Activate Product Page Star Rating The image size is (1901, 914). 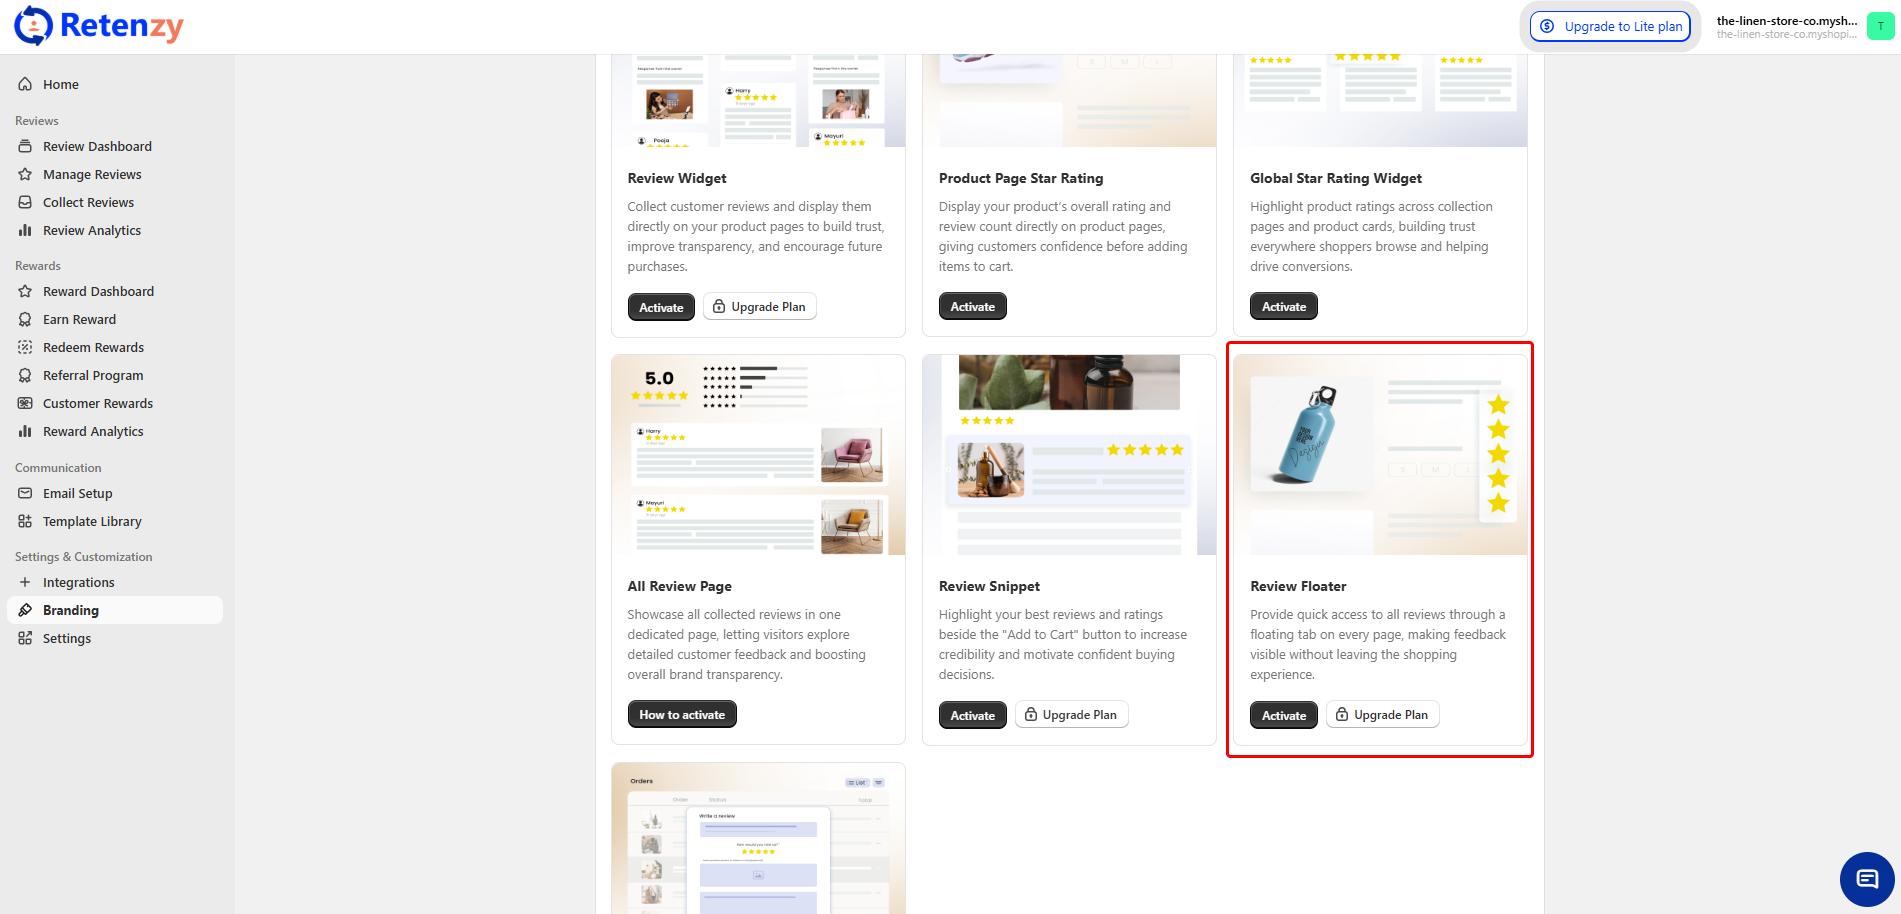click(x=972, y=307)
